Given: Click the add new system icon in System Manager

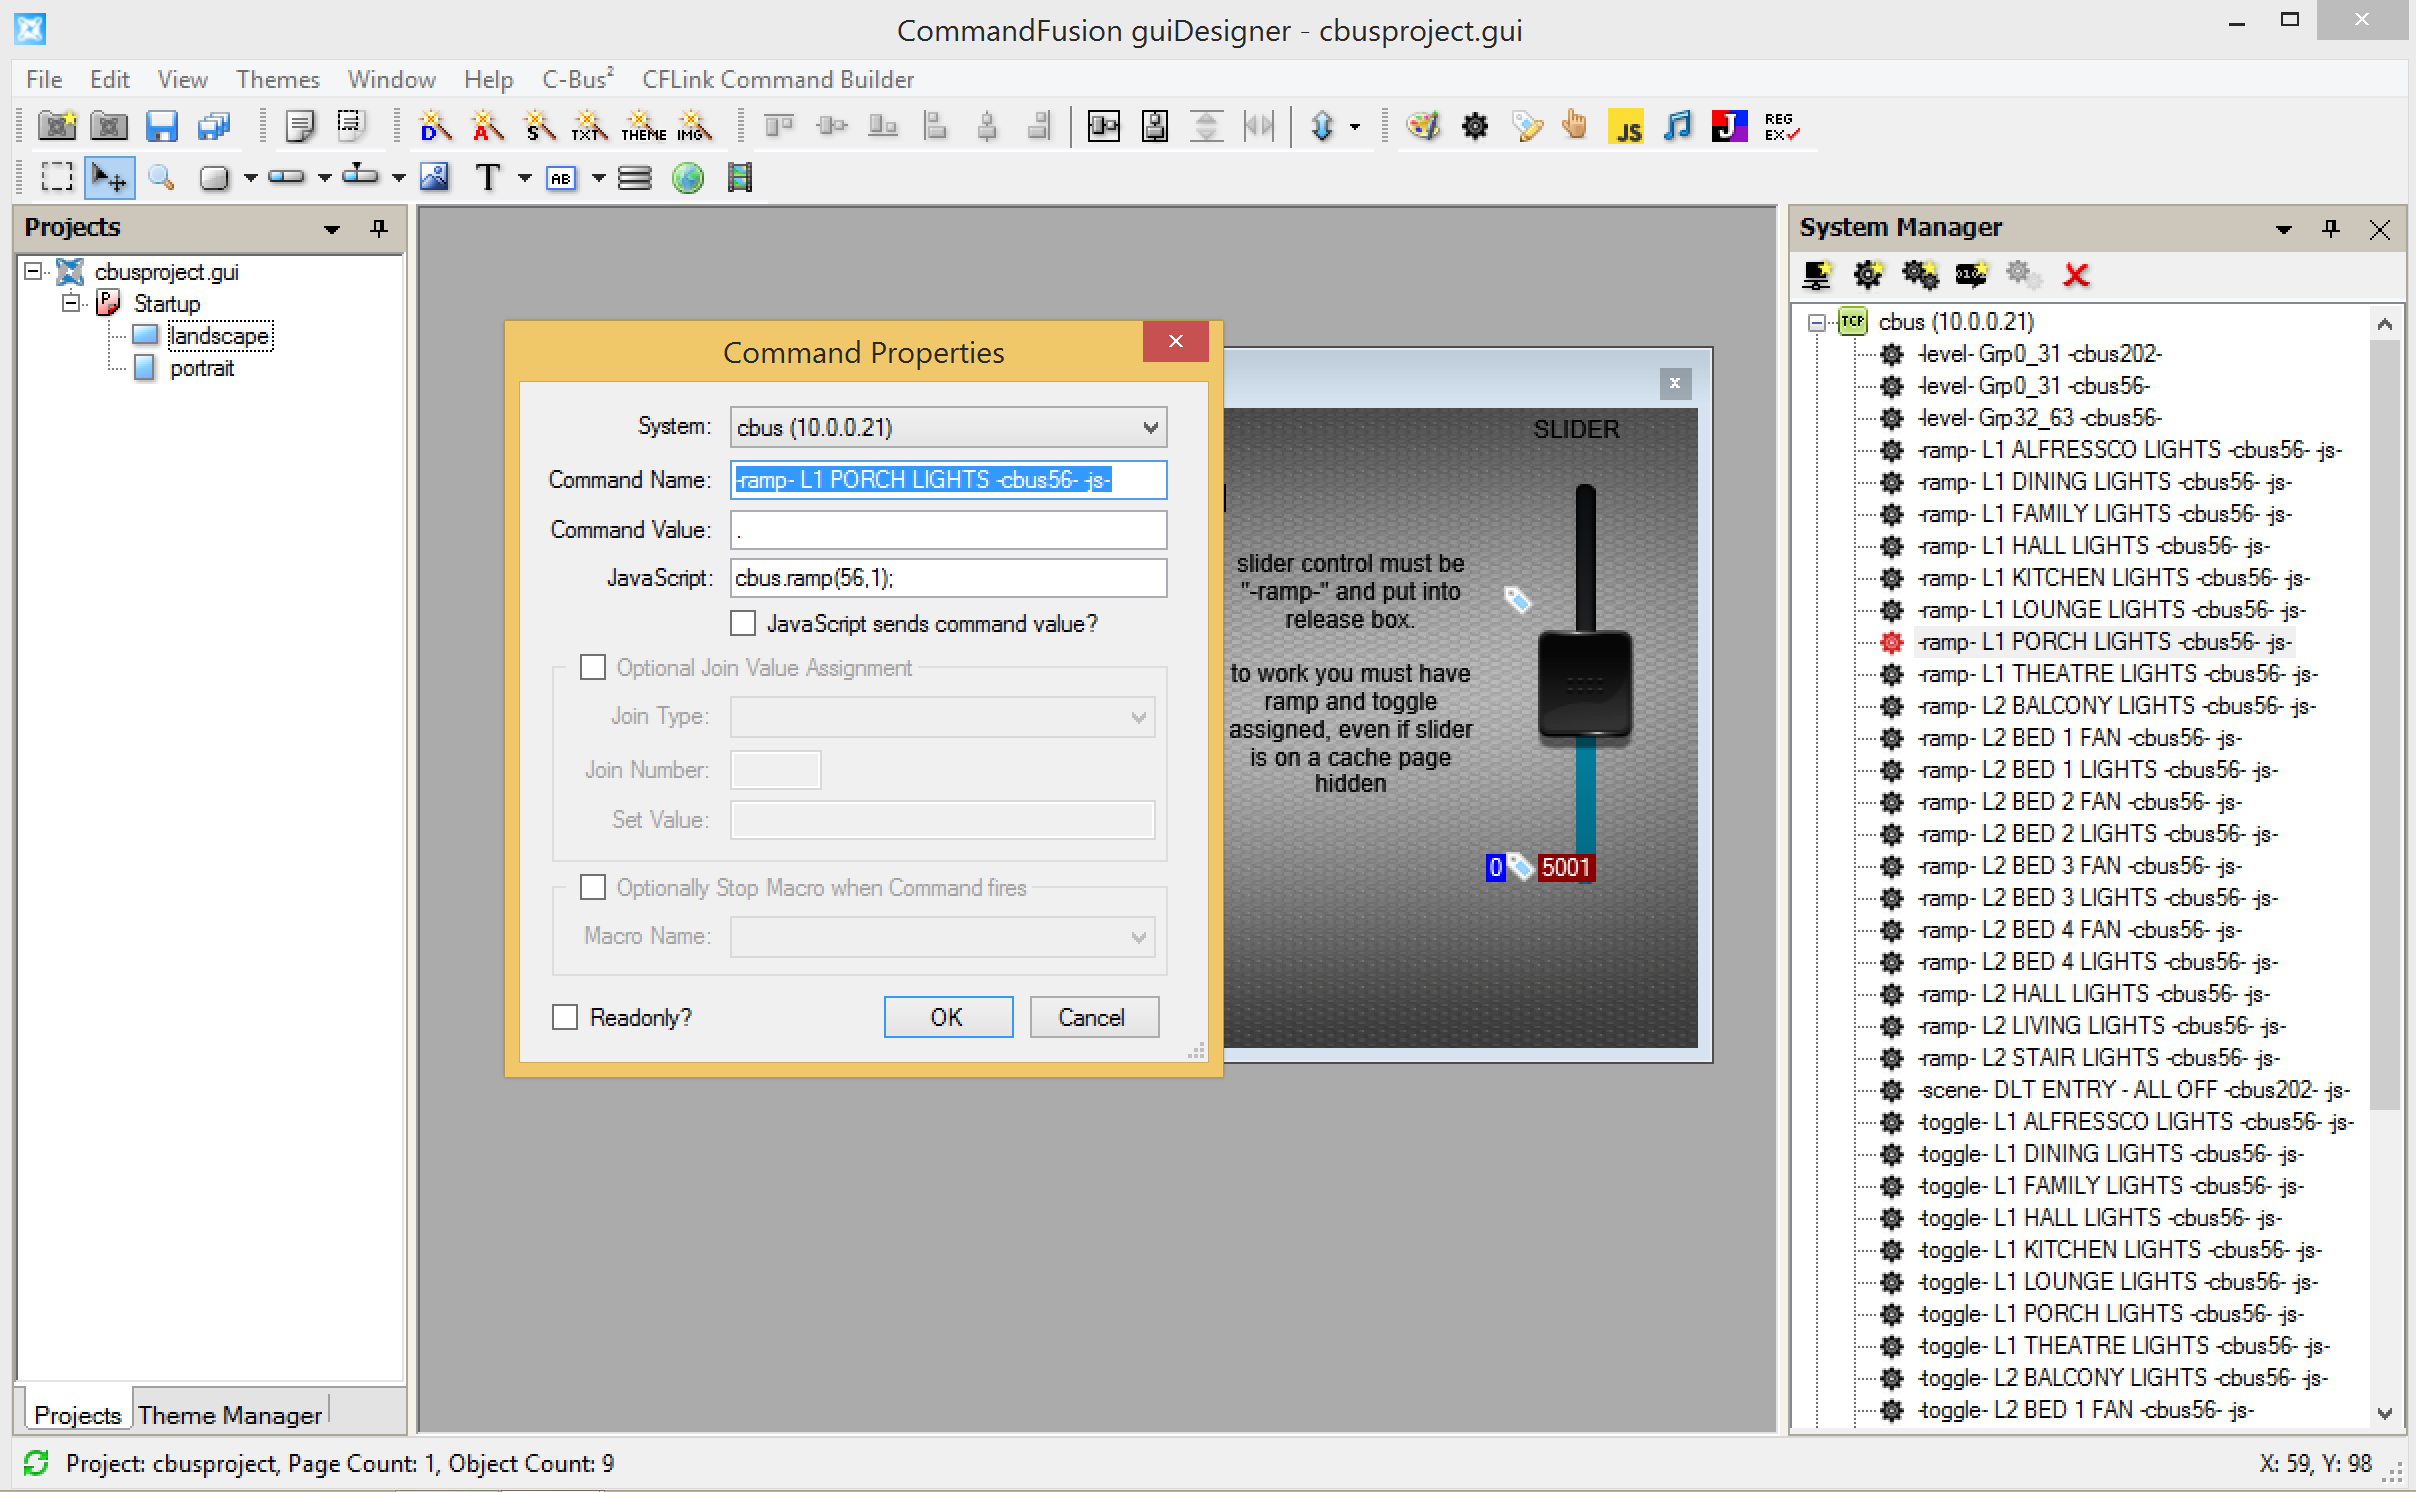Looking at the screenshot, I should 1816,275.
